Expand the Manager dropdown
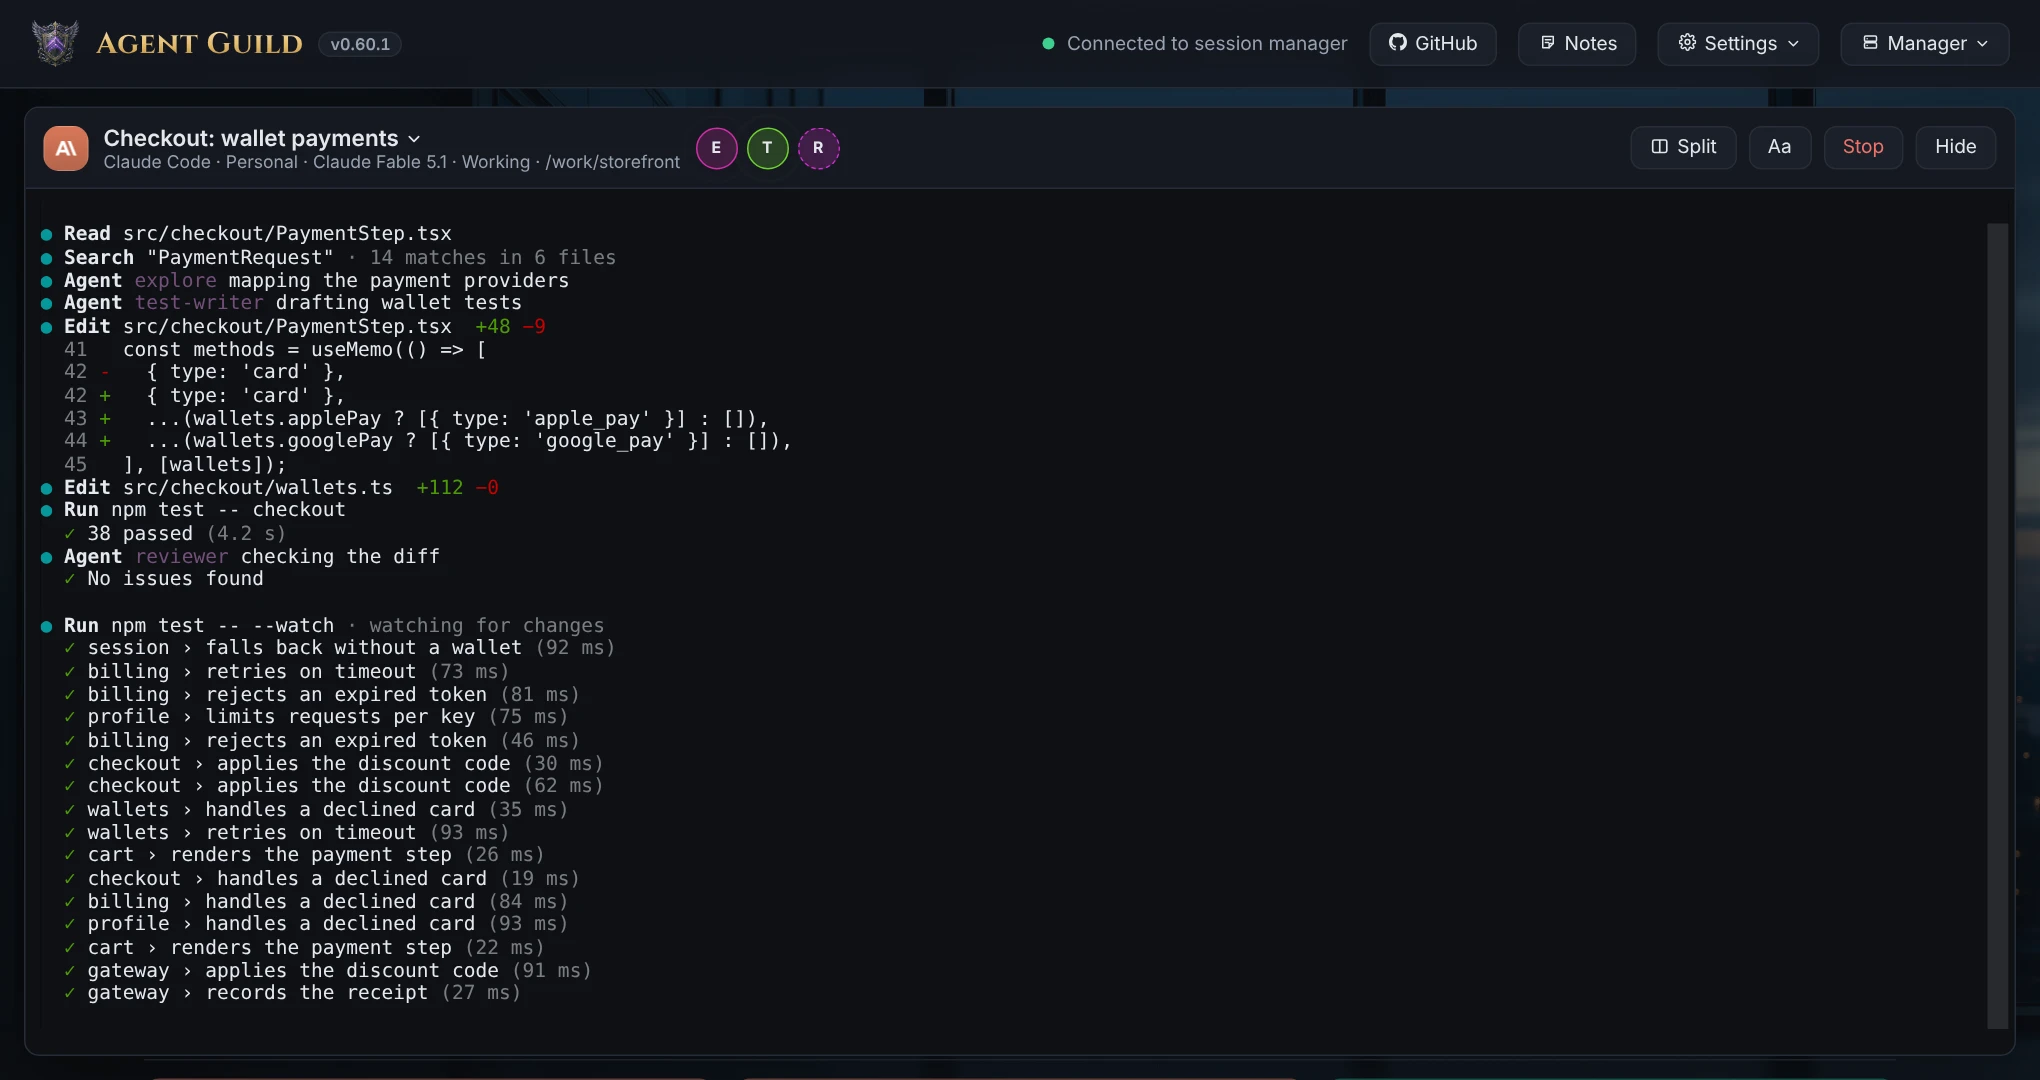Viewport: 2040px width, 1080px height. [x=1925, y=44]
